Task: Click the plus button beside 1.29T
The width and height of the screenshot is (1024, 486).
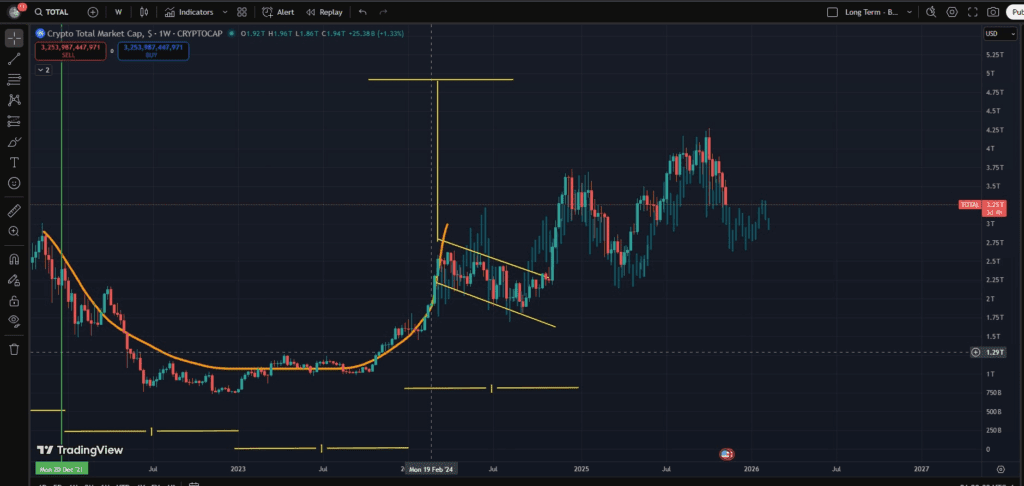Action: (976, 352)
